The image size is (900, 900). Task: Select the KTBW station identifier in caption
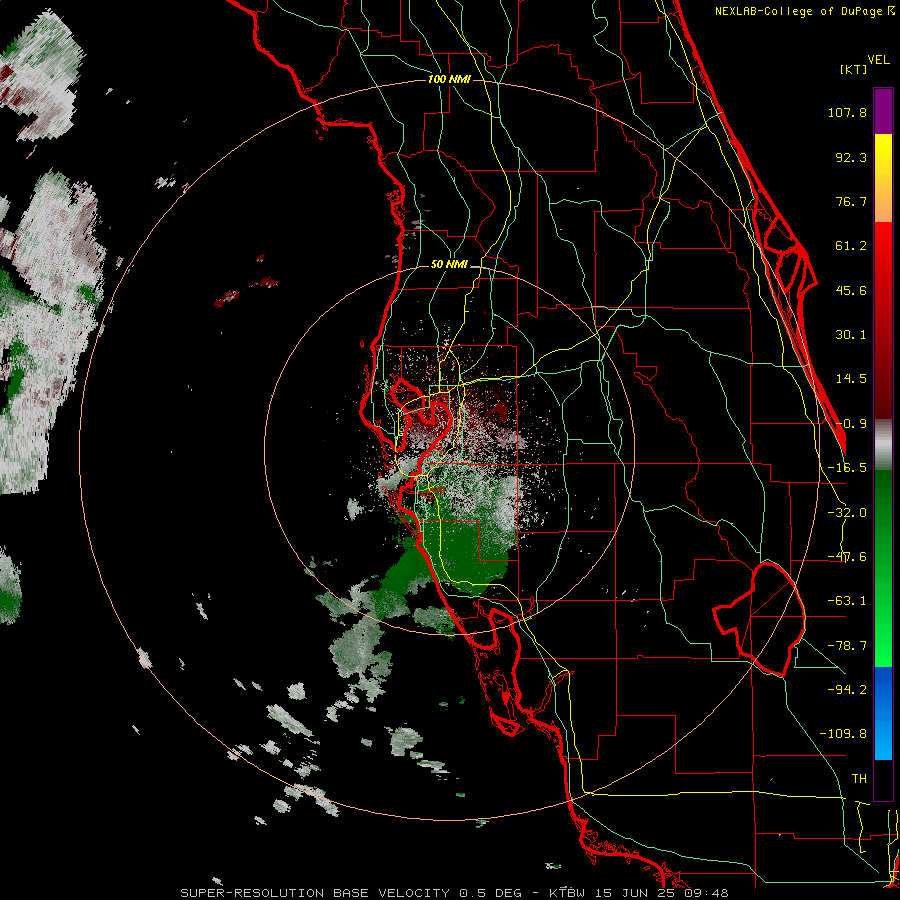(567, 893)
